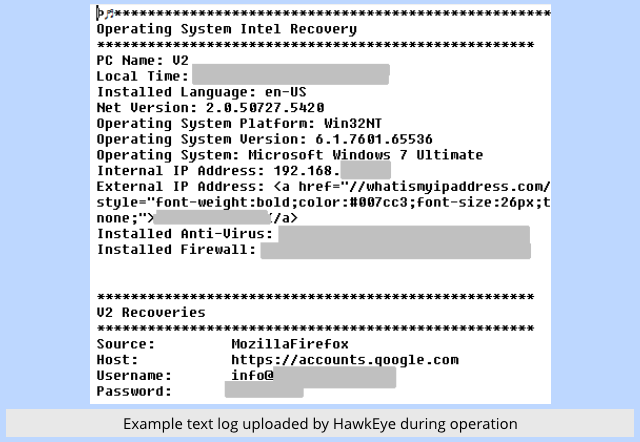Click the redacted external IP value
Image resolution: width=640 pixels, height=442 pixels.
[x=211, y=217]
